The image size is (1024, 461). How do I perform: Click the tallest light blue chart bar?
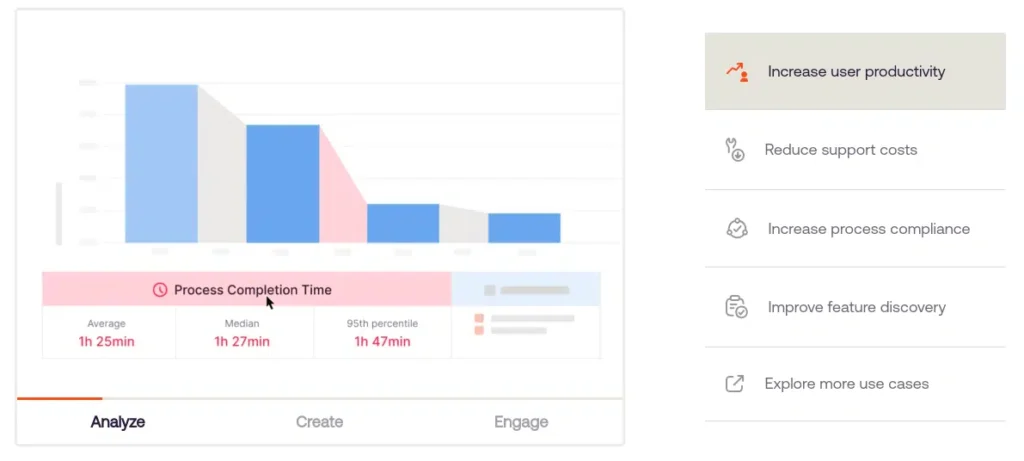pyautogui.click(x=161, y=163)
